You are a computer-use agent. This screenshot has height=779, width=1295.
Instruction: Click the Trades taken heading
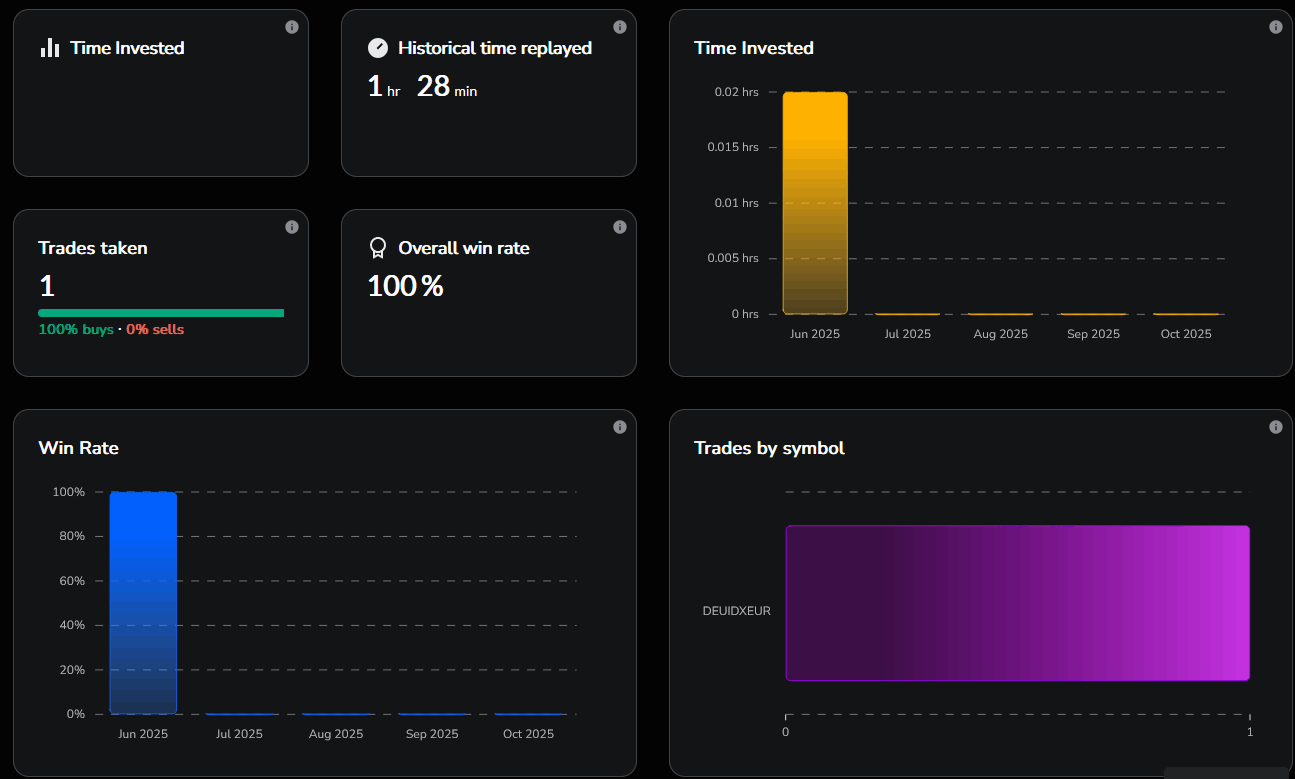tap(93, 248)
